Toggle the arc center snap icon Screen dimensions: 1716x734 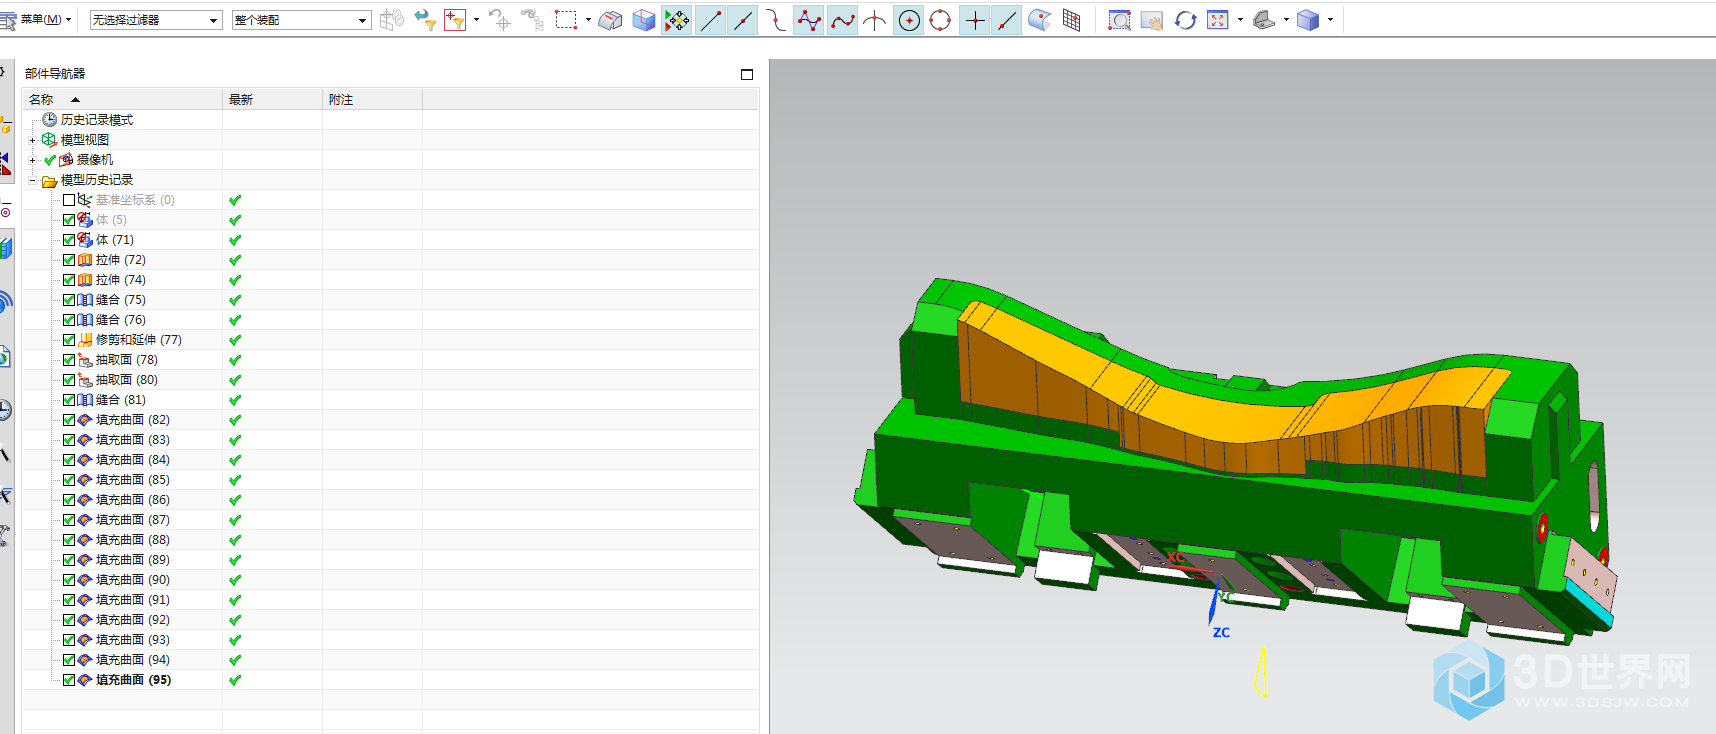(909, 20)
